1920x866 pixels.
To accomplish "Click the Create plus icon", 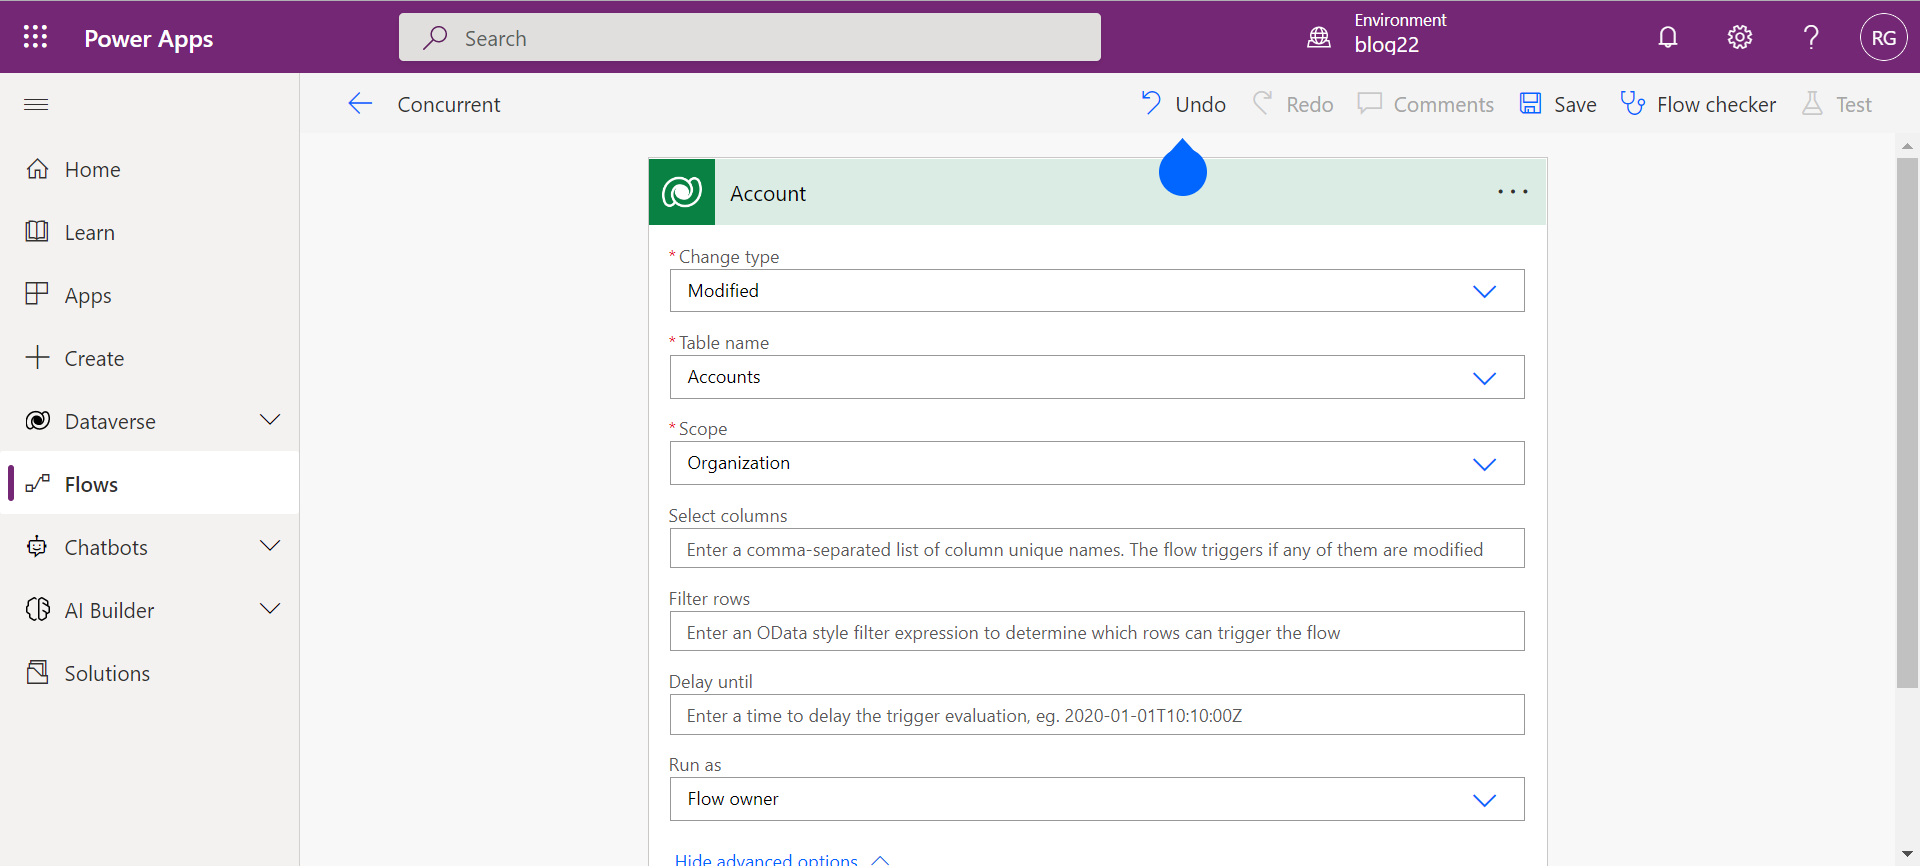I will [37, 357].
